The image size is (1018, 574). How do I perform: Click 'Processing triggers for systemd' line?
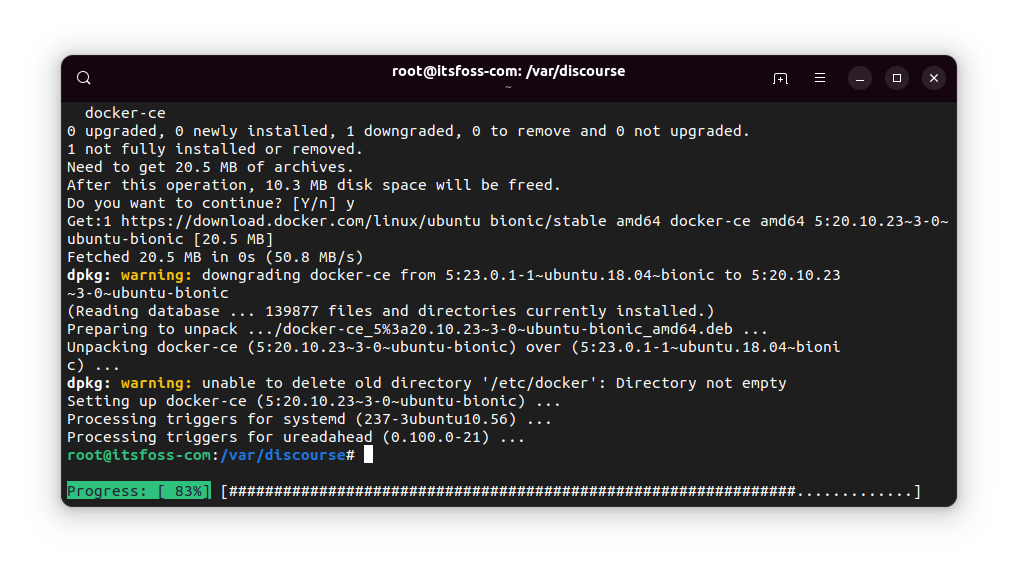(x=309, y=419)
